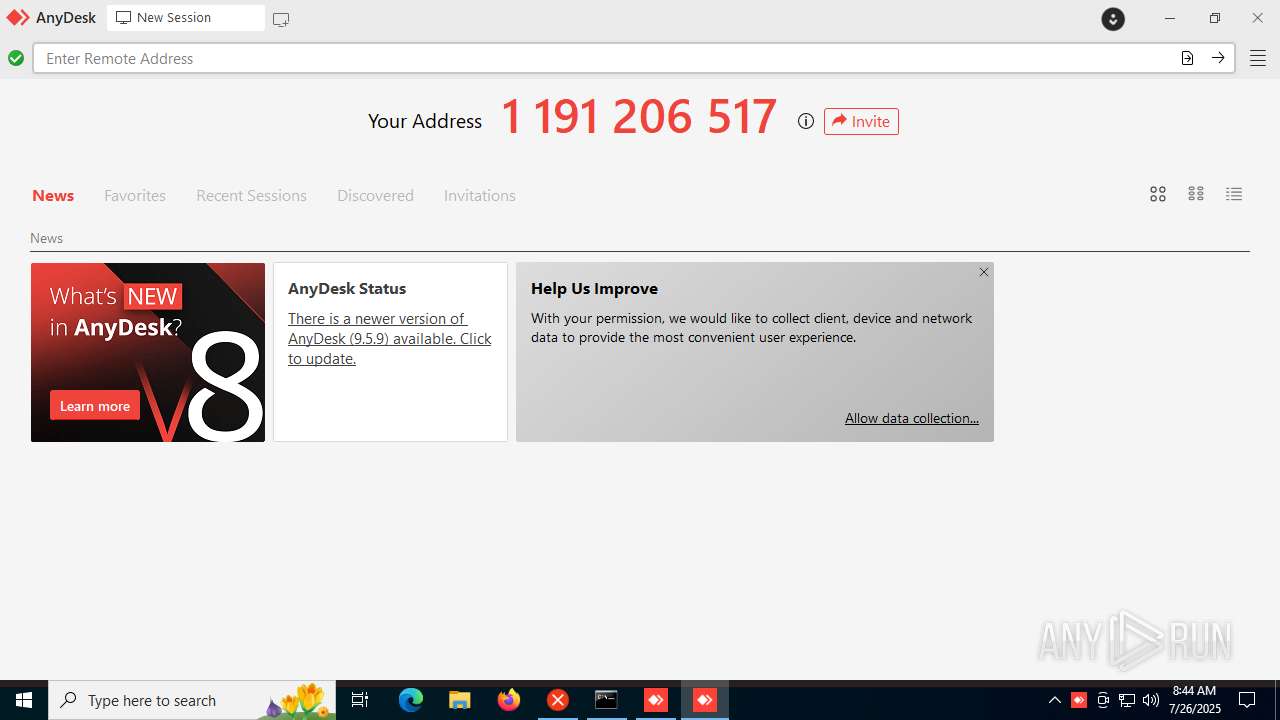Switch to the first AnyDesk taskbar window
1280x720 pixels.
[656, 700]
